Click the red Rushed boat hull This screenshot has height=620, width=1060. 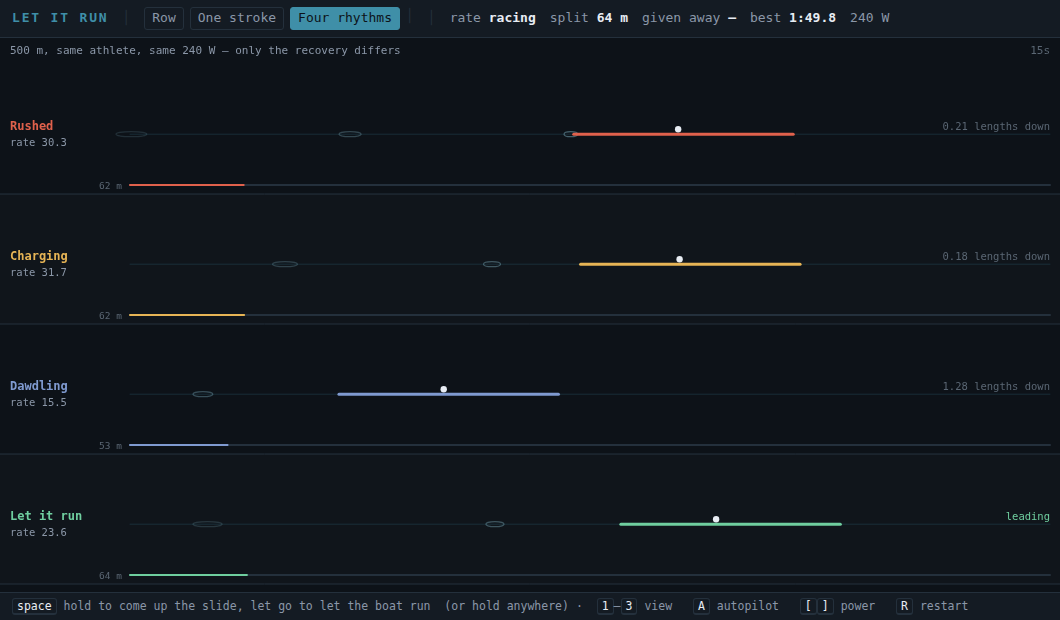(x=683, y=135)
